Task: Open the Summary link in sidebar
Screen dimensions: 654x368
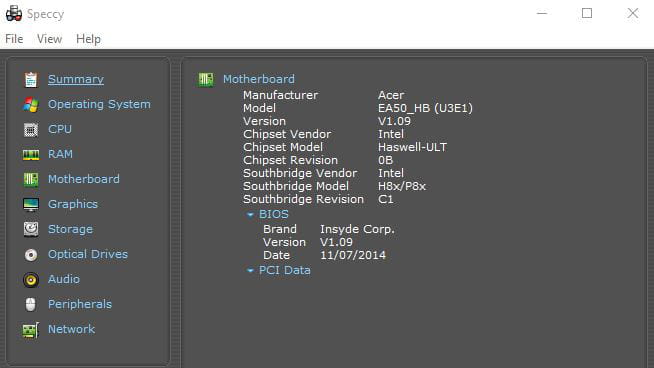Action: 76,79
